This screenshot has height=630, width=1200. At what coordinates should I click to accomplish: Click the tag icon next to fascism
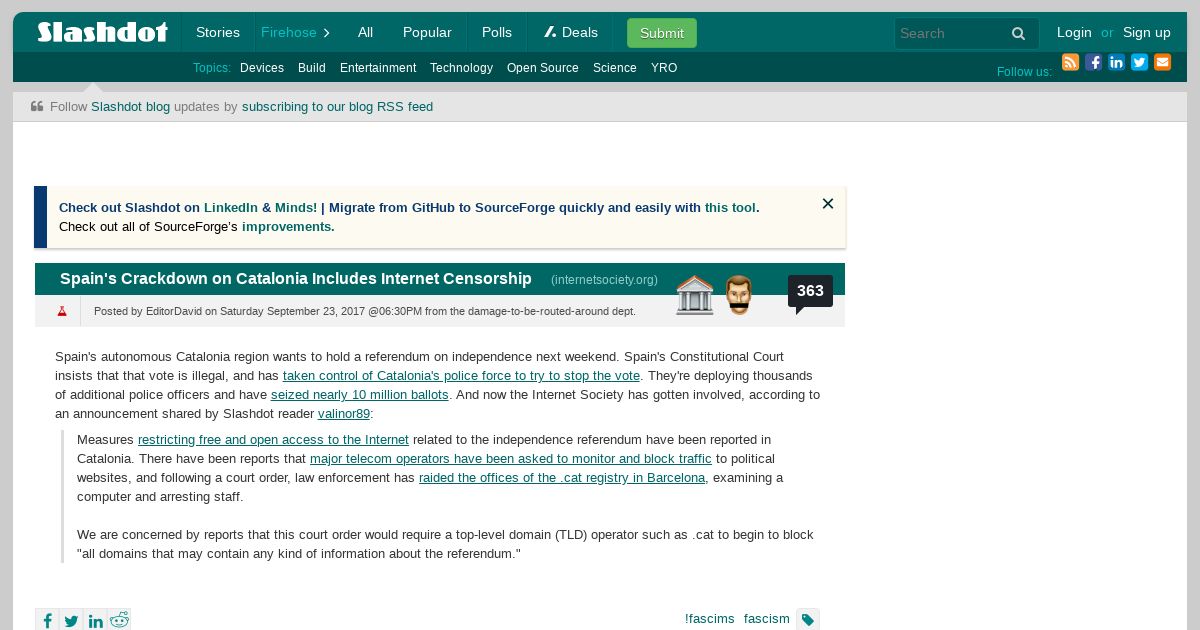click(808, 620)
